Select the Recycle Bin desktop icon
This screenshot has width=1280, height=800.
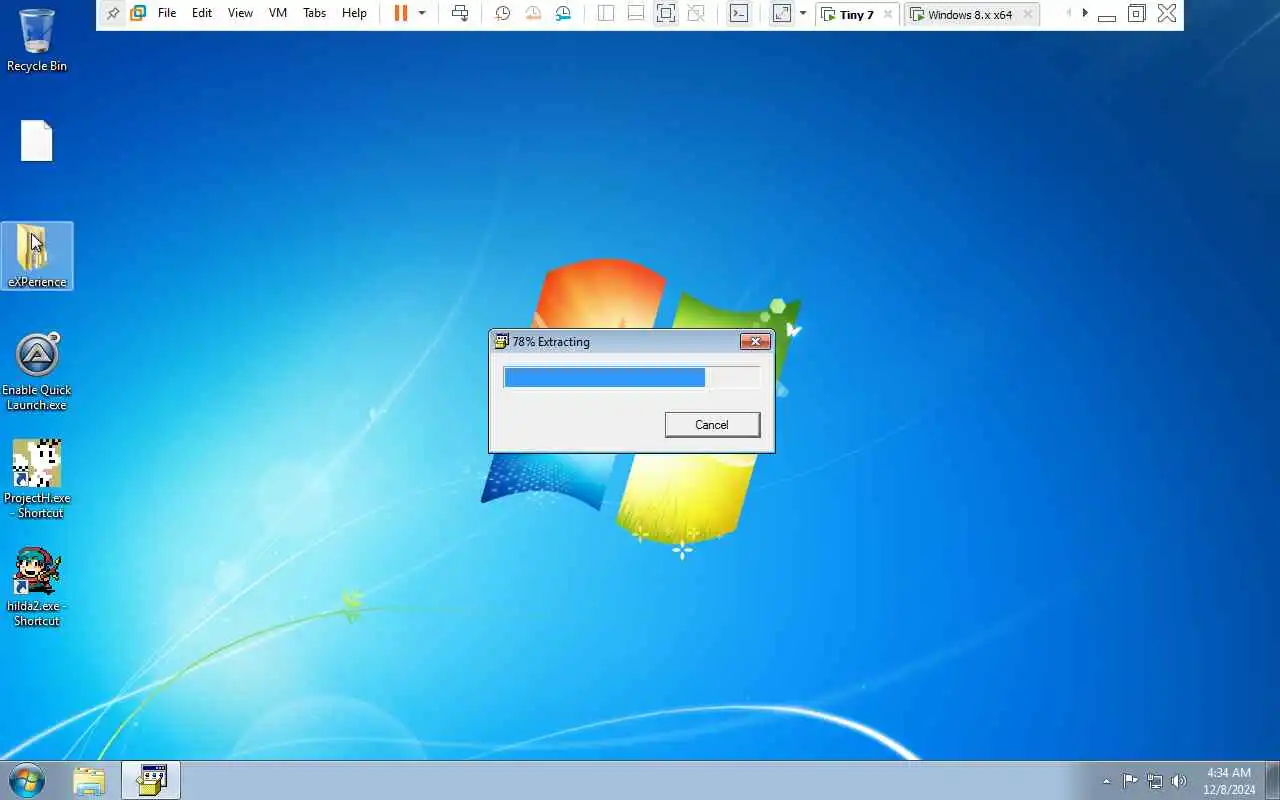[37, 40]
